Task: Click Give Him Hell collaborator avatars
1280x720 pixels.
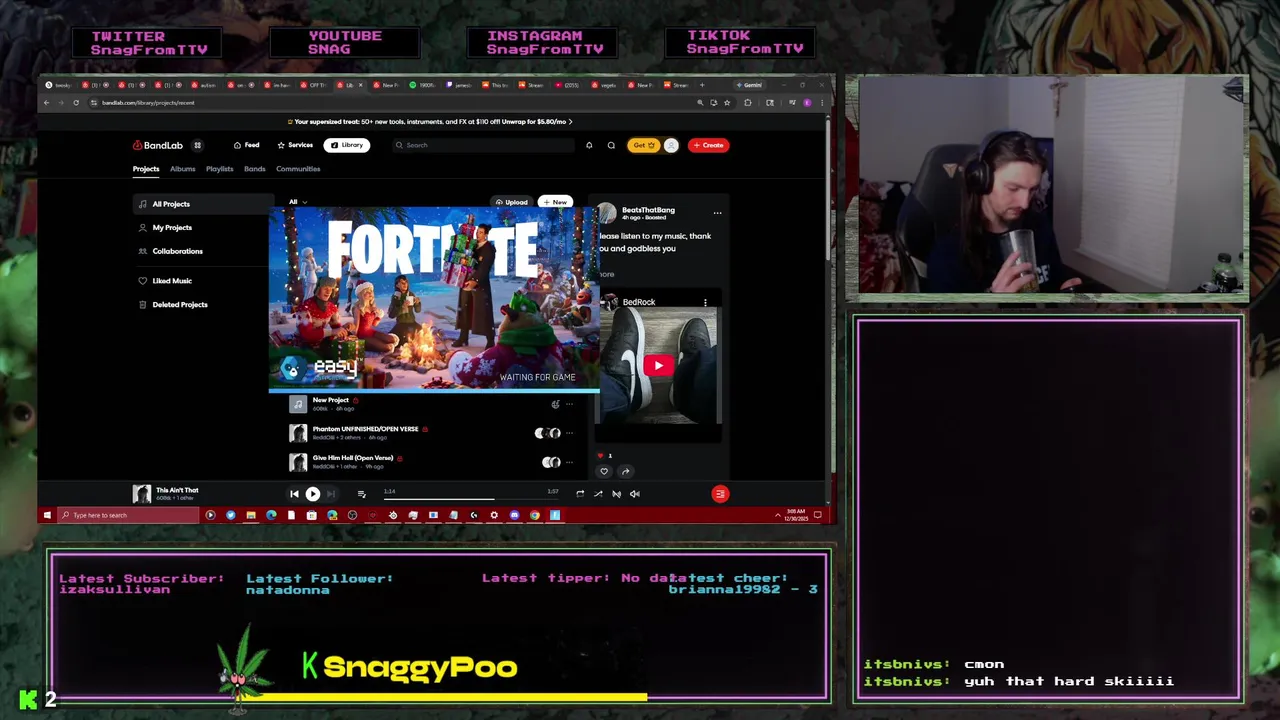Action: [x=551, y=462]
